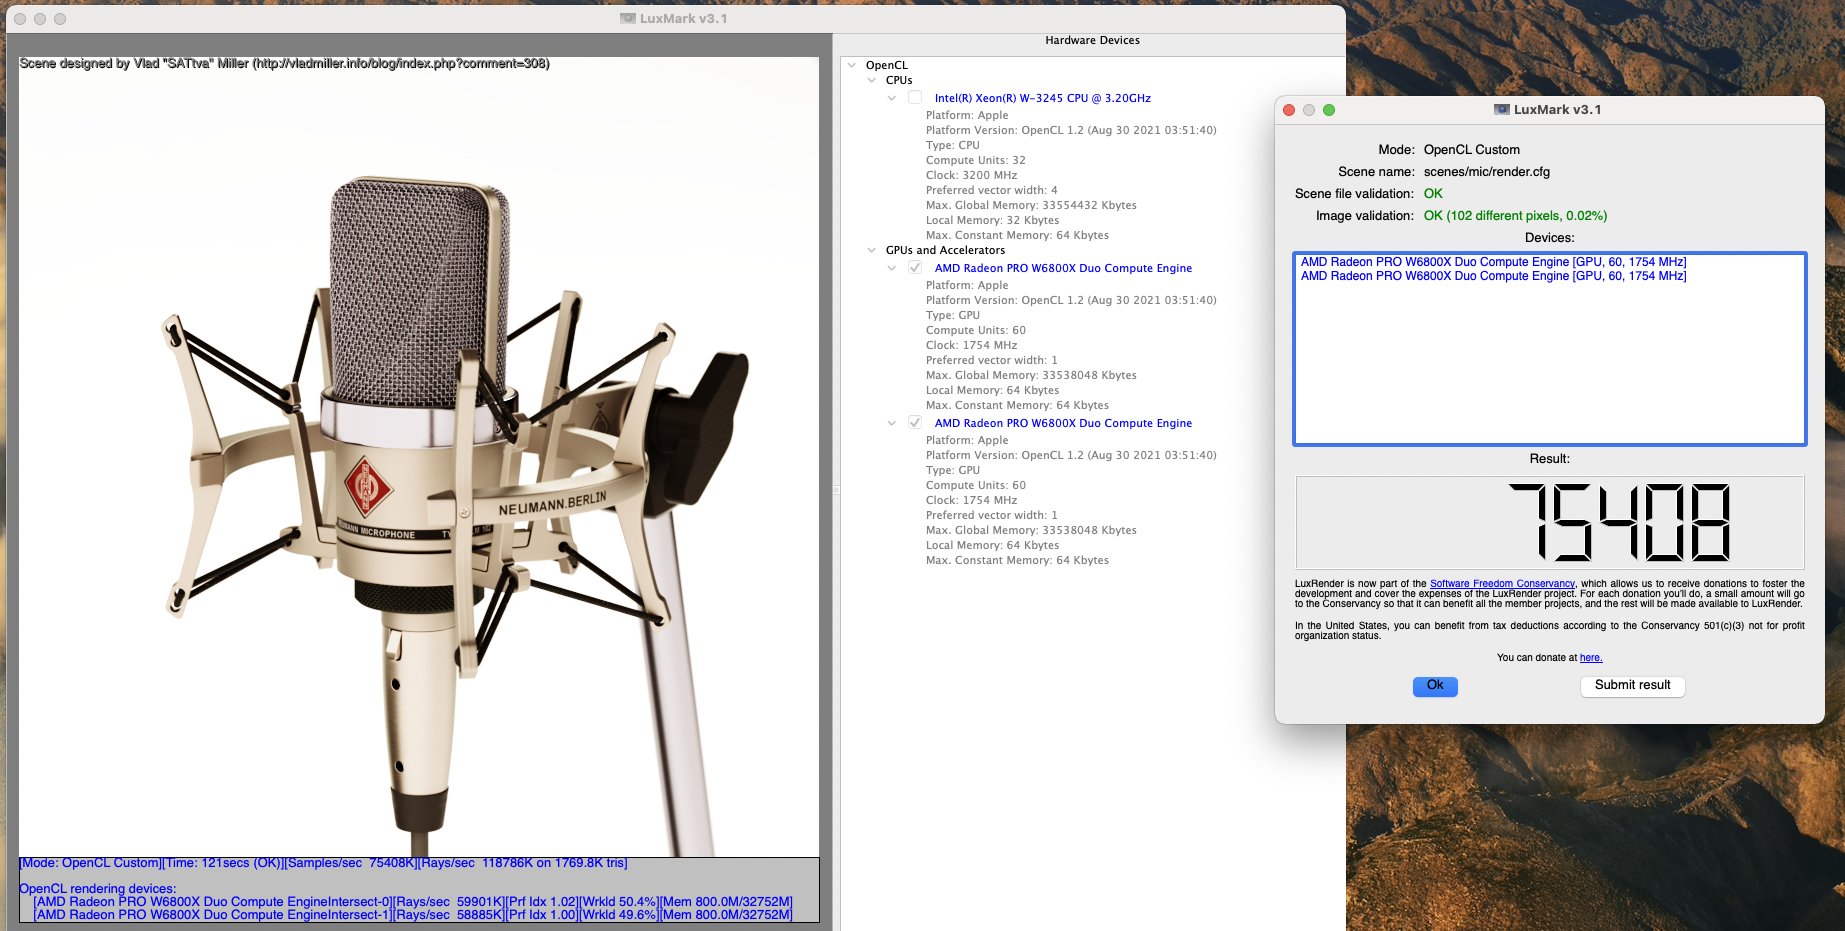The image size is (1845, 931).
Task: Zoom the result dialog with green button
Action: 1329,110
